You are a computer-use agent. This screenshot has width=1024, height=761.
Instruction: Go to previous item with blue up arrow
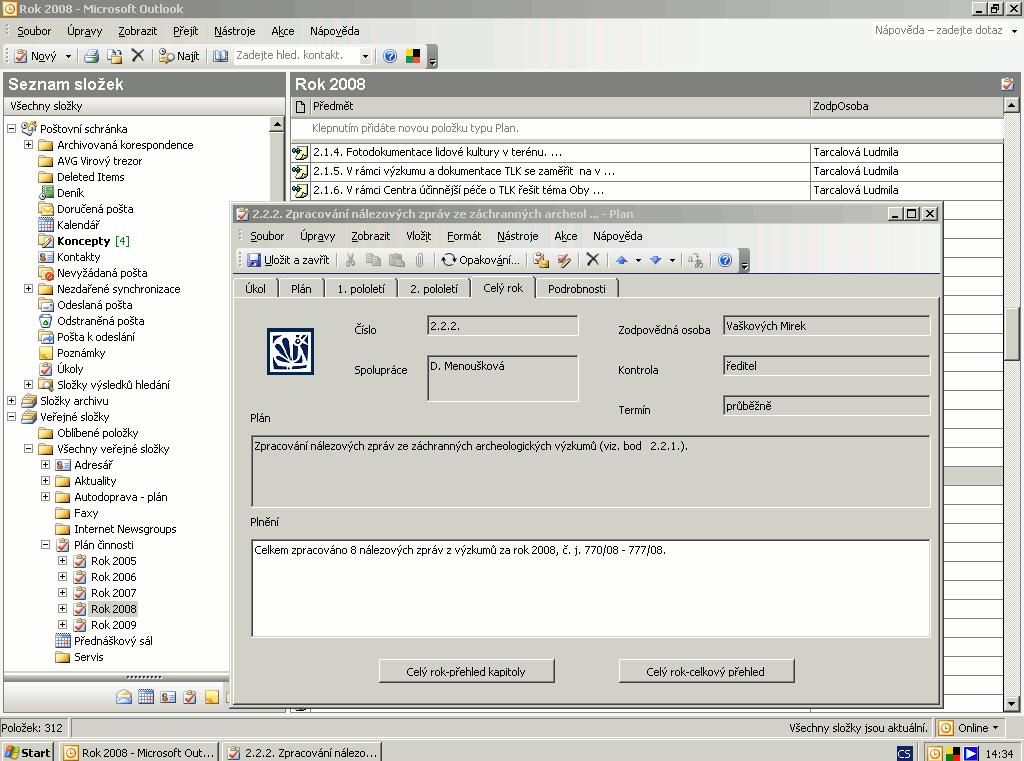click(x=621, y=260)
